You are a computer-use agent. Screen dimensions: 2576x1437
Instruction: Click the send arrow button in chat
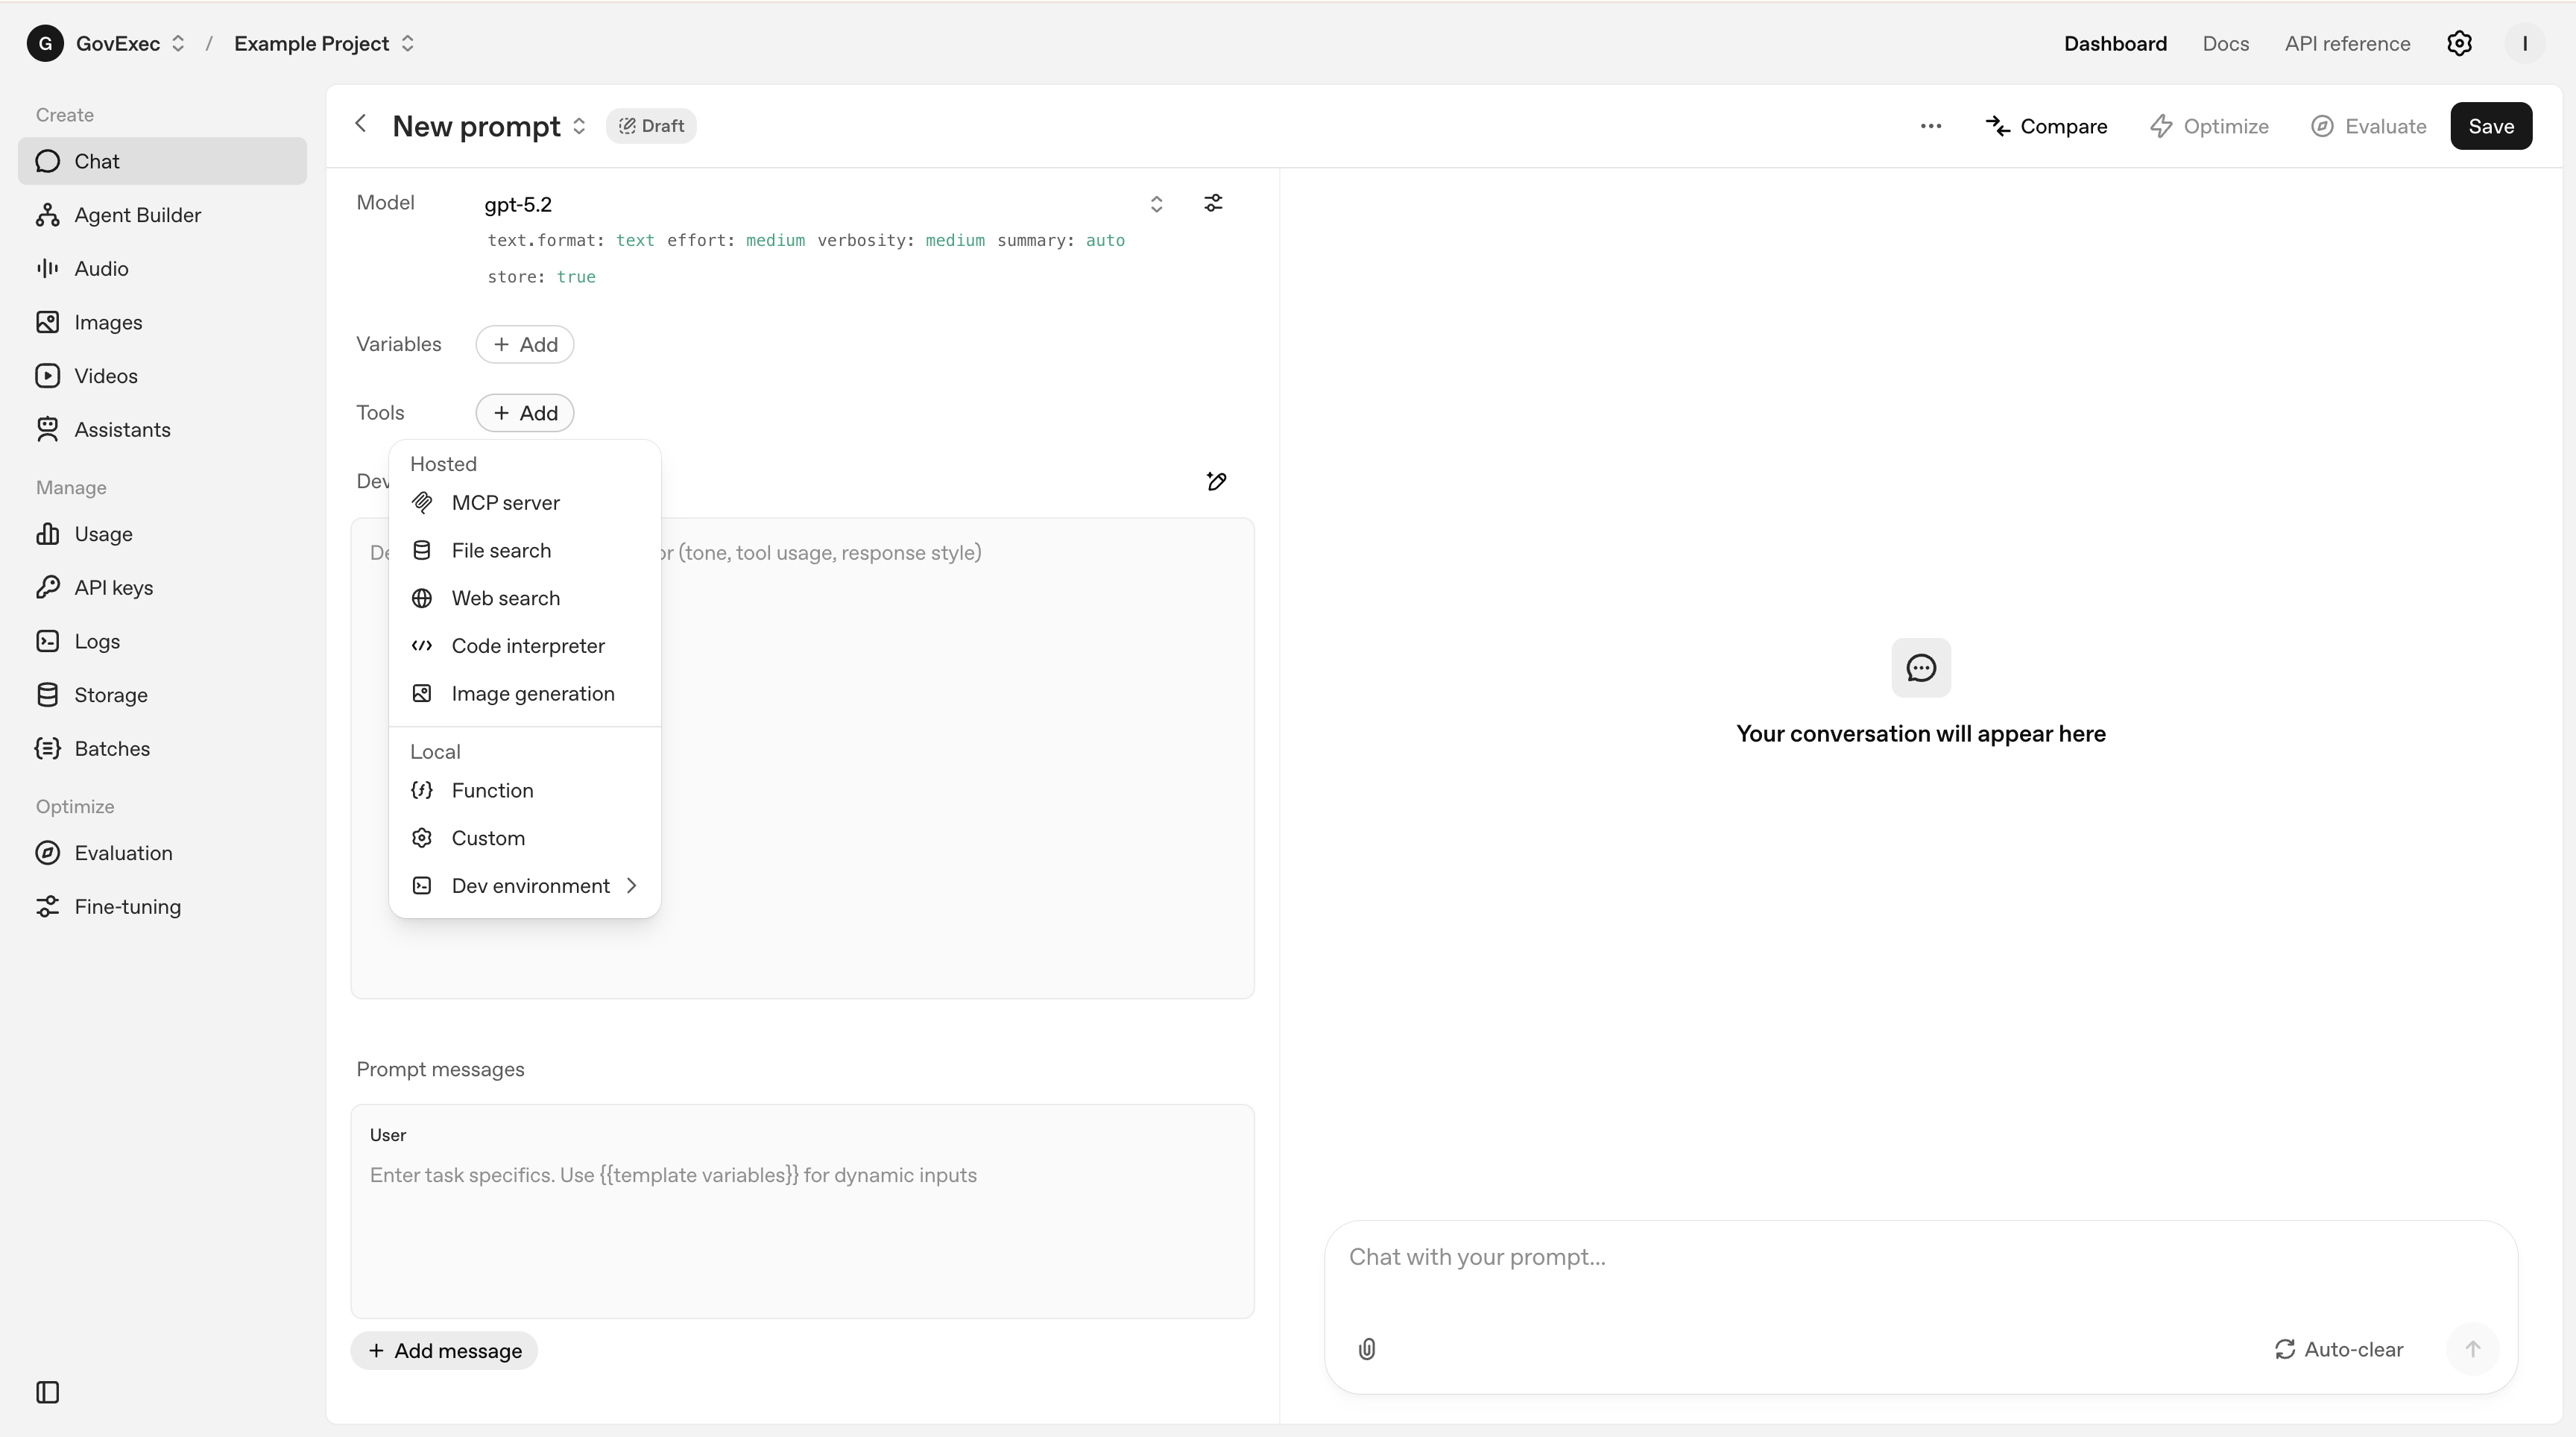pos(2472,1349)
